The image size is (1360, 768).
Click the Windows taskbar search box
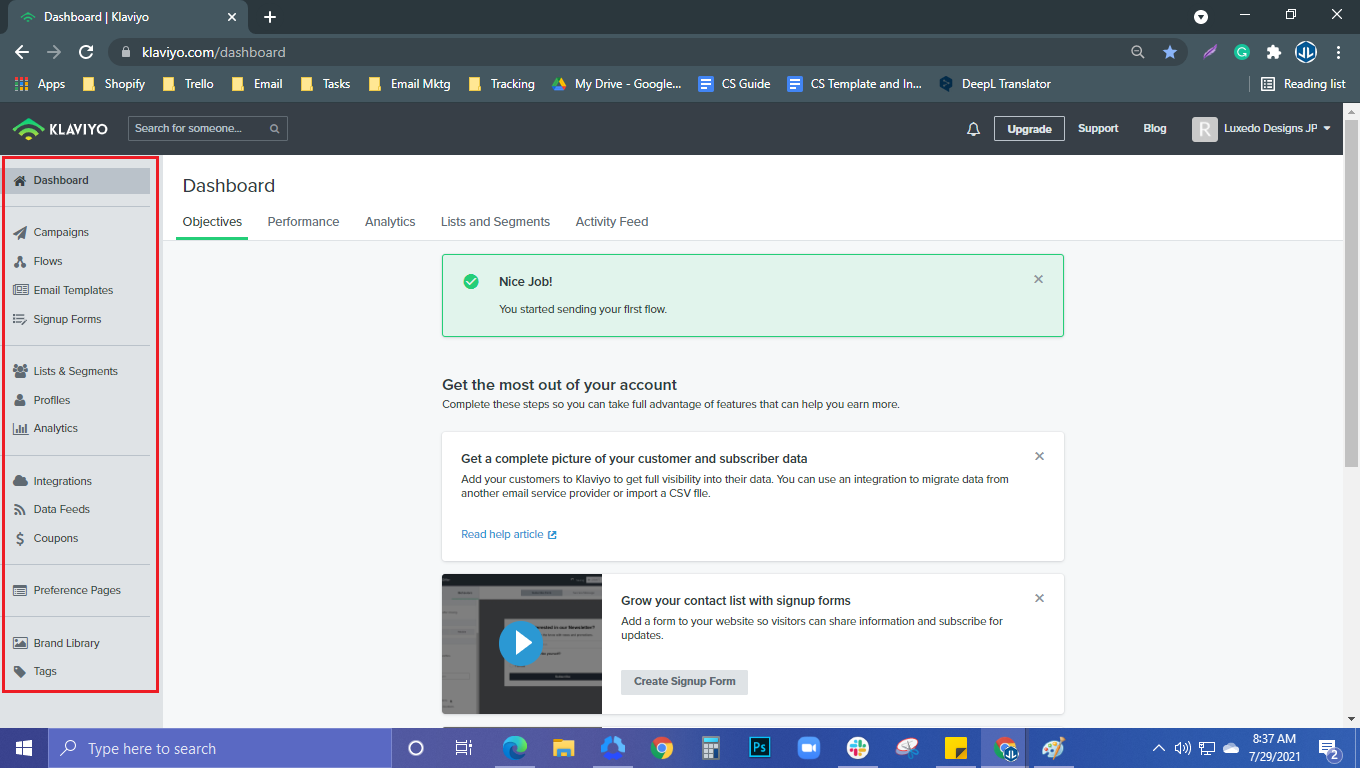coord(219,748)
